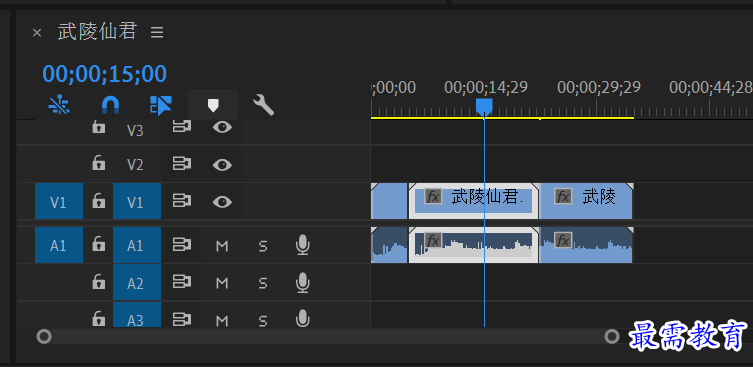The width and height of the screenshot is (753, 367).
Task: Toggle sync lock on A1
Action: [182, 245]
